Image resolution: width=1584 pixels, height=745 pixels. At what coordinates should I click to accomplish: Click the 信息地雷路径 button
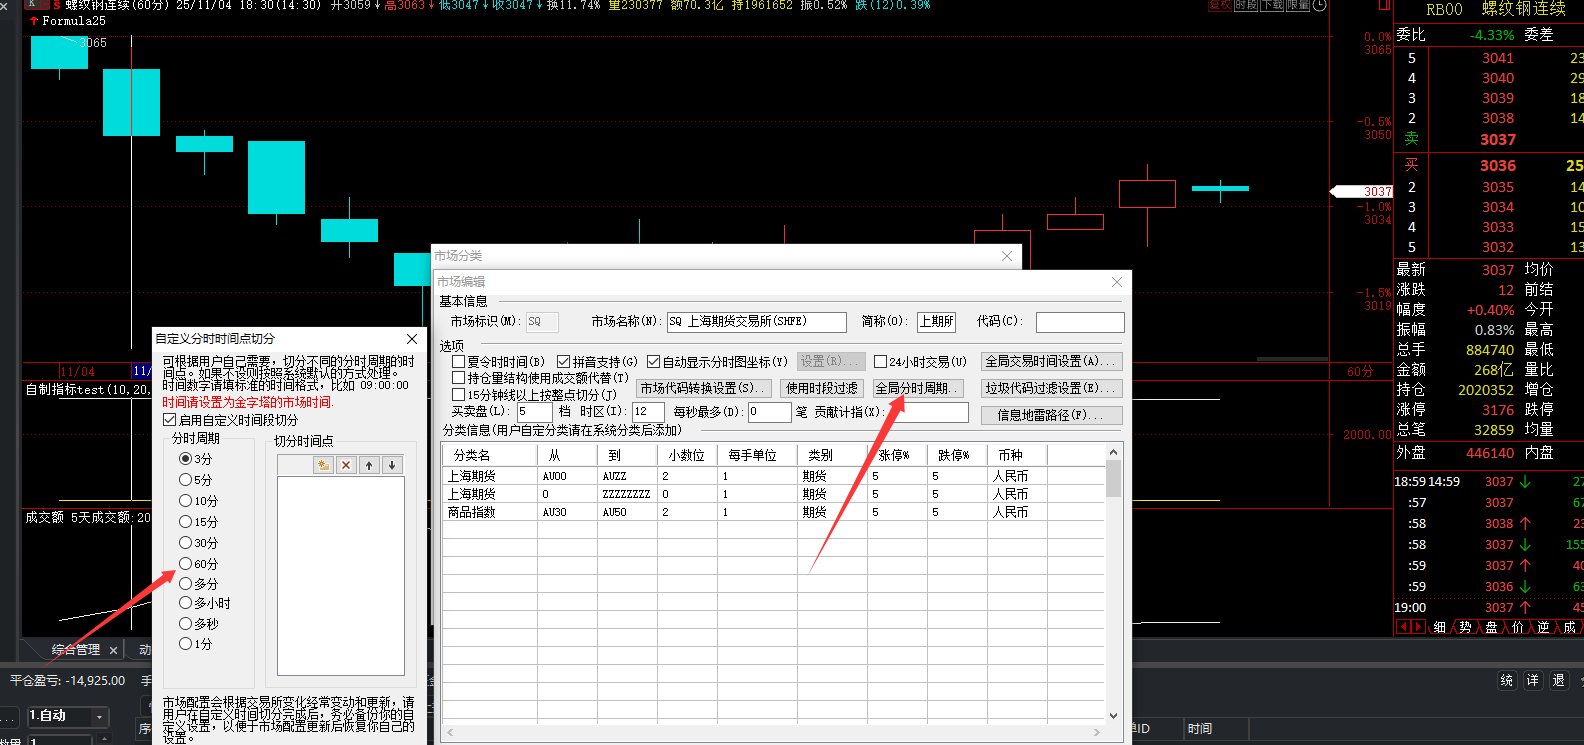point(1051,415)
